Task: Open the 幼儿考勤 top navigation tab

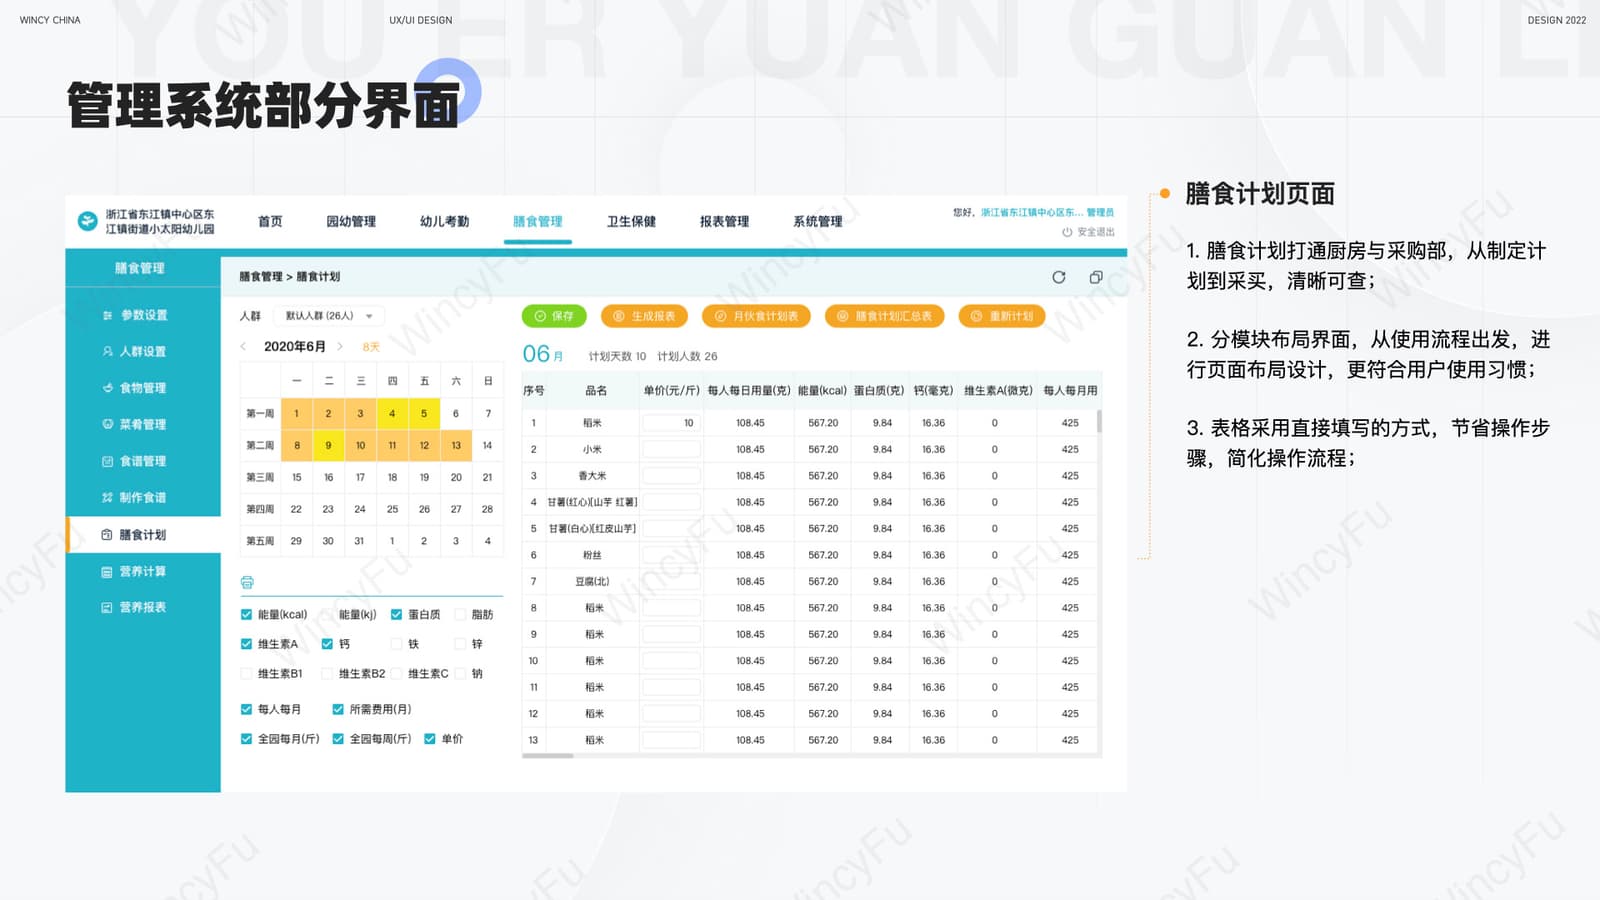Action: click(444, 221)
